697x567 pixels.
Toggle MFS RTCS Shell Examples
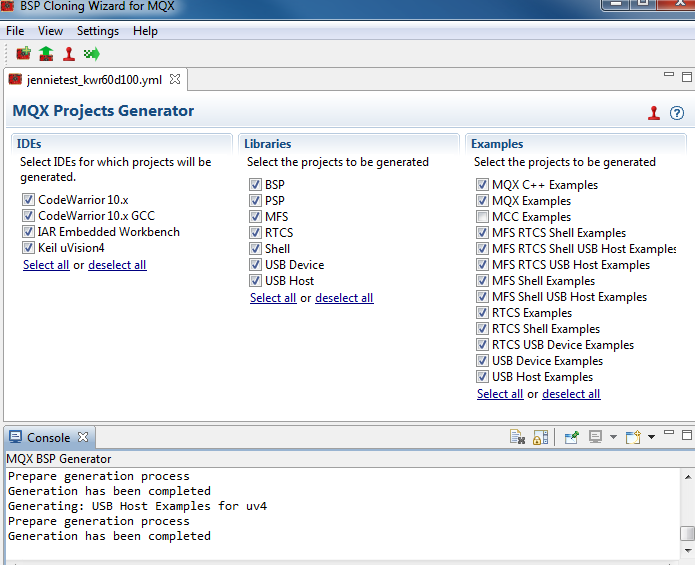tap(482, 232)
